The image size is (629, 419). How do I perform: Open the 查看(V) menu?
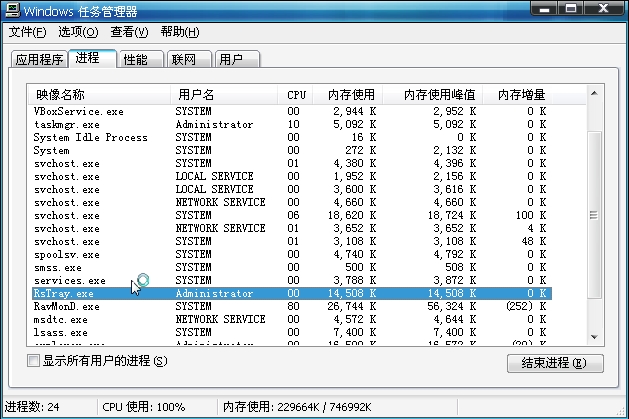(x=129, y=32)
